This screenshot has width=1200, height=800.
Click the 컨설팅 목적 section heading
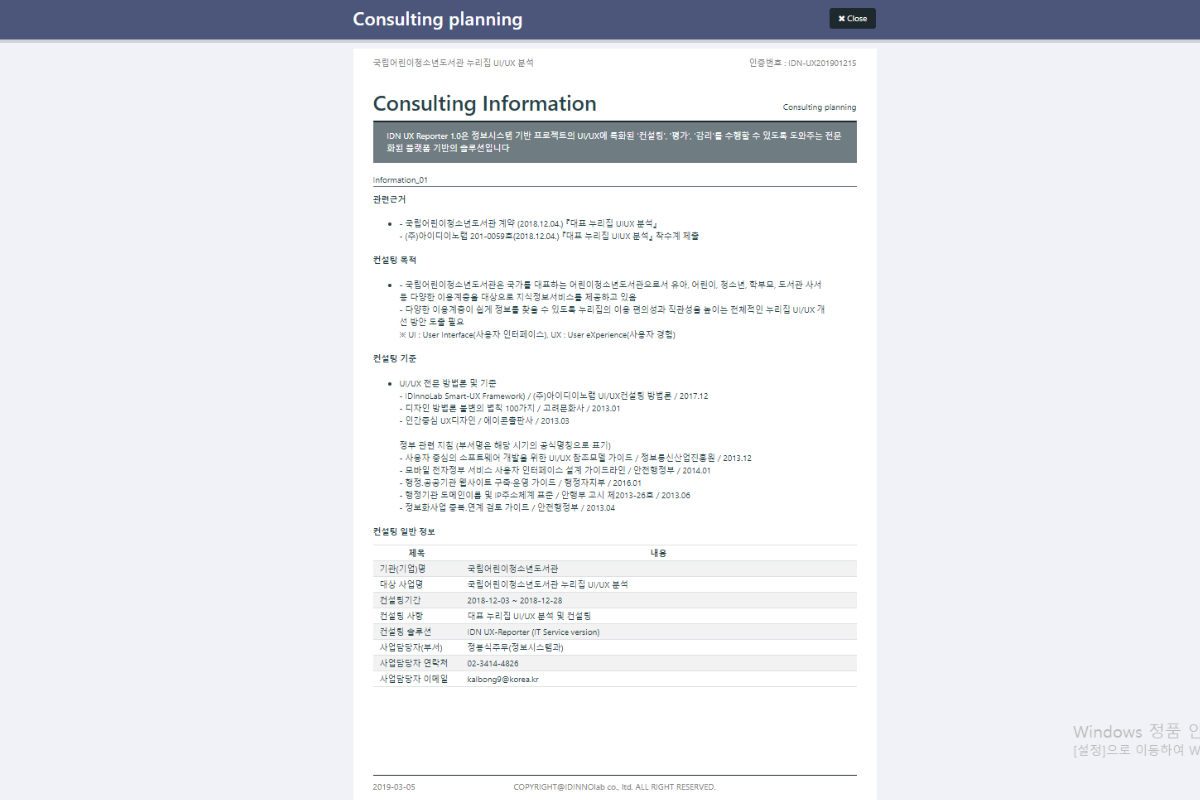[x=394, y=259]
